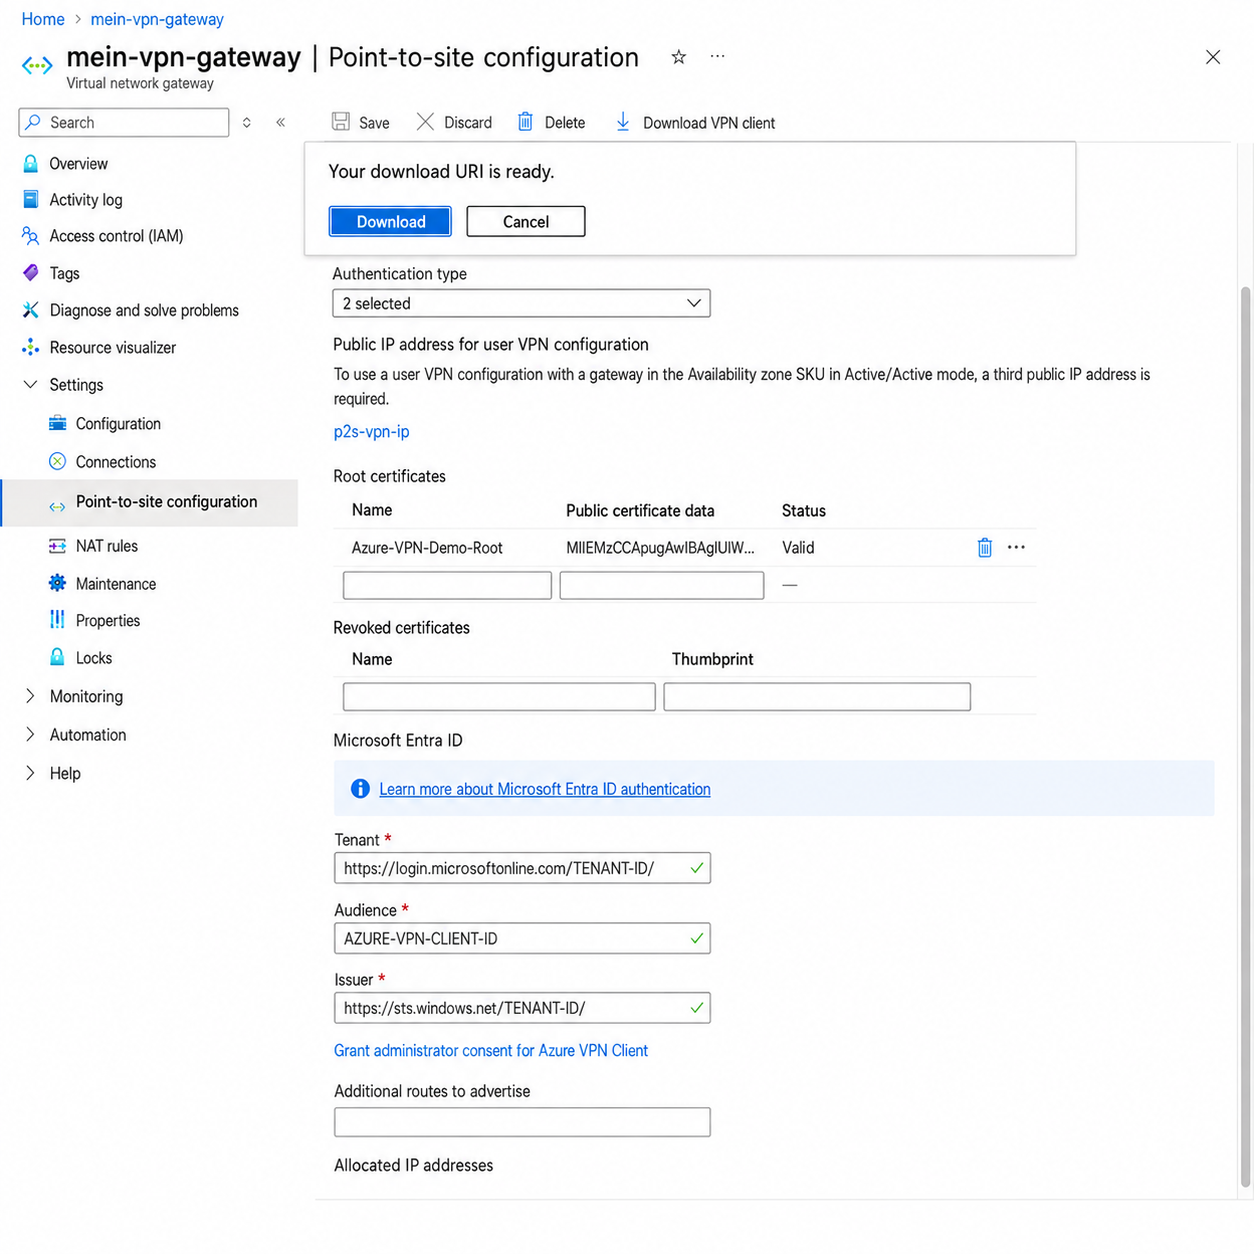Click the Overview icon in sidebar
The image size is (1254, 1254).
click(x=31, y=164)
